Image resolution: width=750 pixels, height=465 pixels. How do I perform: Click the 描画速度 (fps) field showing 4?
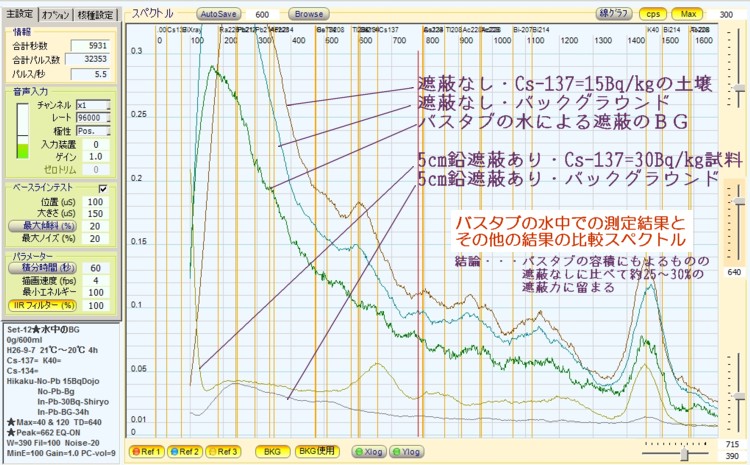[96, 280]
